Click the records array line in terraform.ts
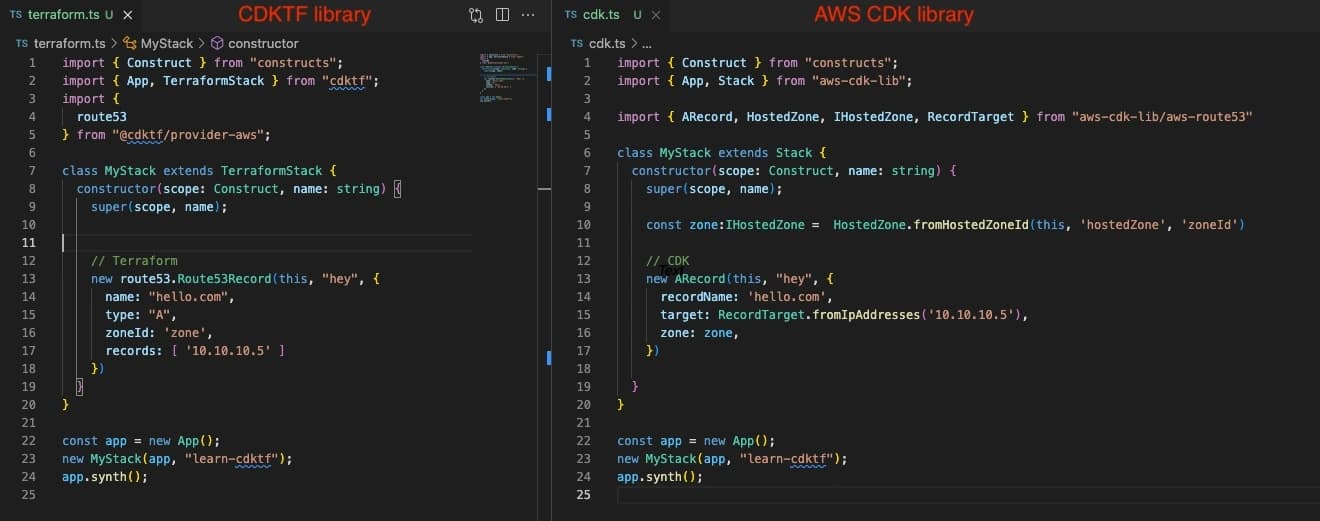 (195, 350)
